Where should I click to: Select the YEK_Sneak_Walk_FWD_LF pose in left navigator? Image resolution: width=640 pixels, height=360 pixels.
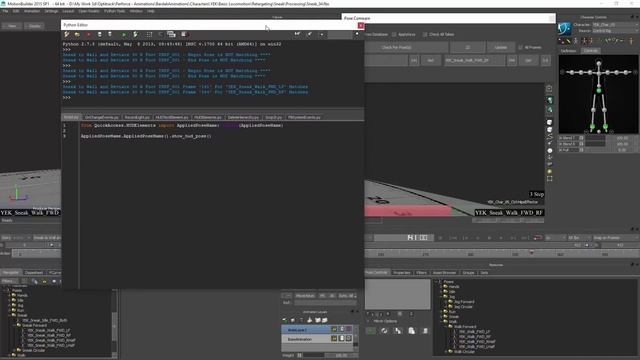click(x=48, y=330)
